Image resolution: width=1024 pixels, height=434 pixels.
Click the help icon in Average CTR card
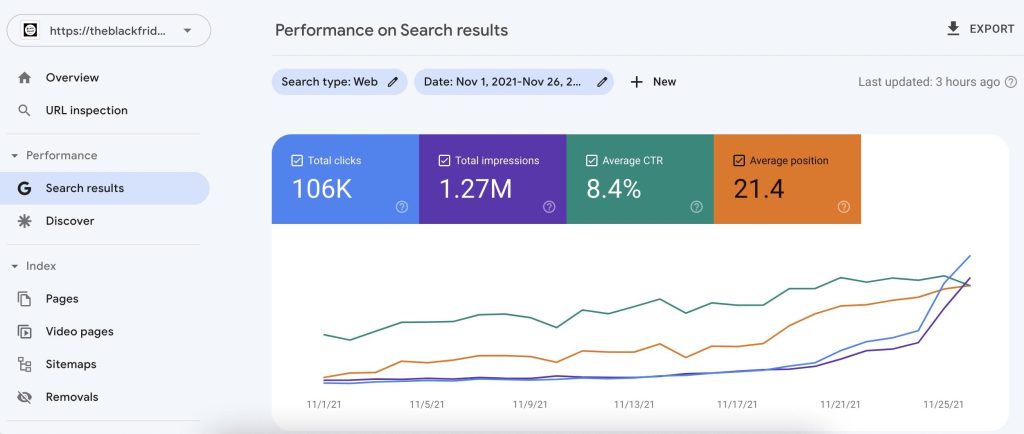point(696,207)
